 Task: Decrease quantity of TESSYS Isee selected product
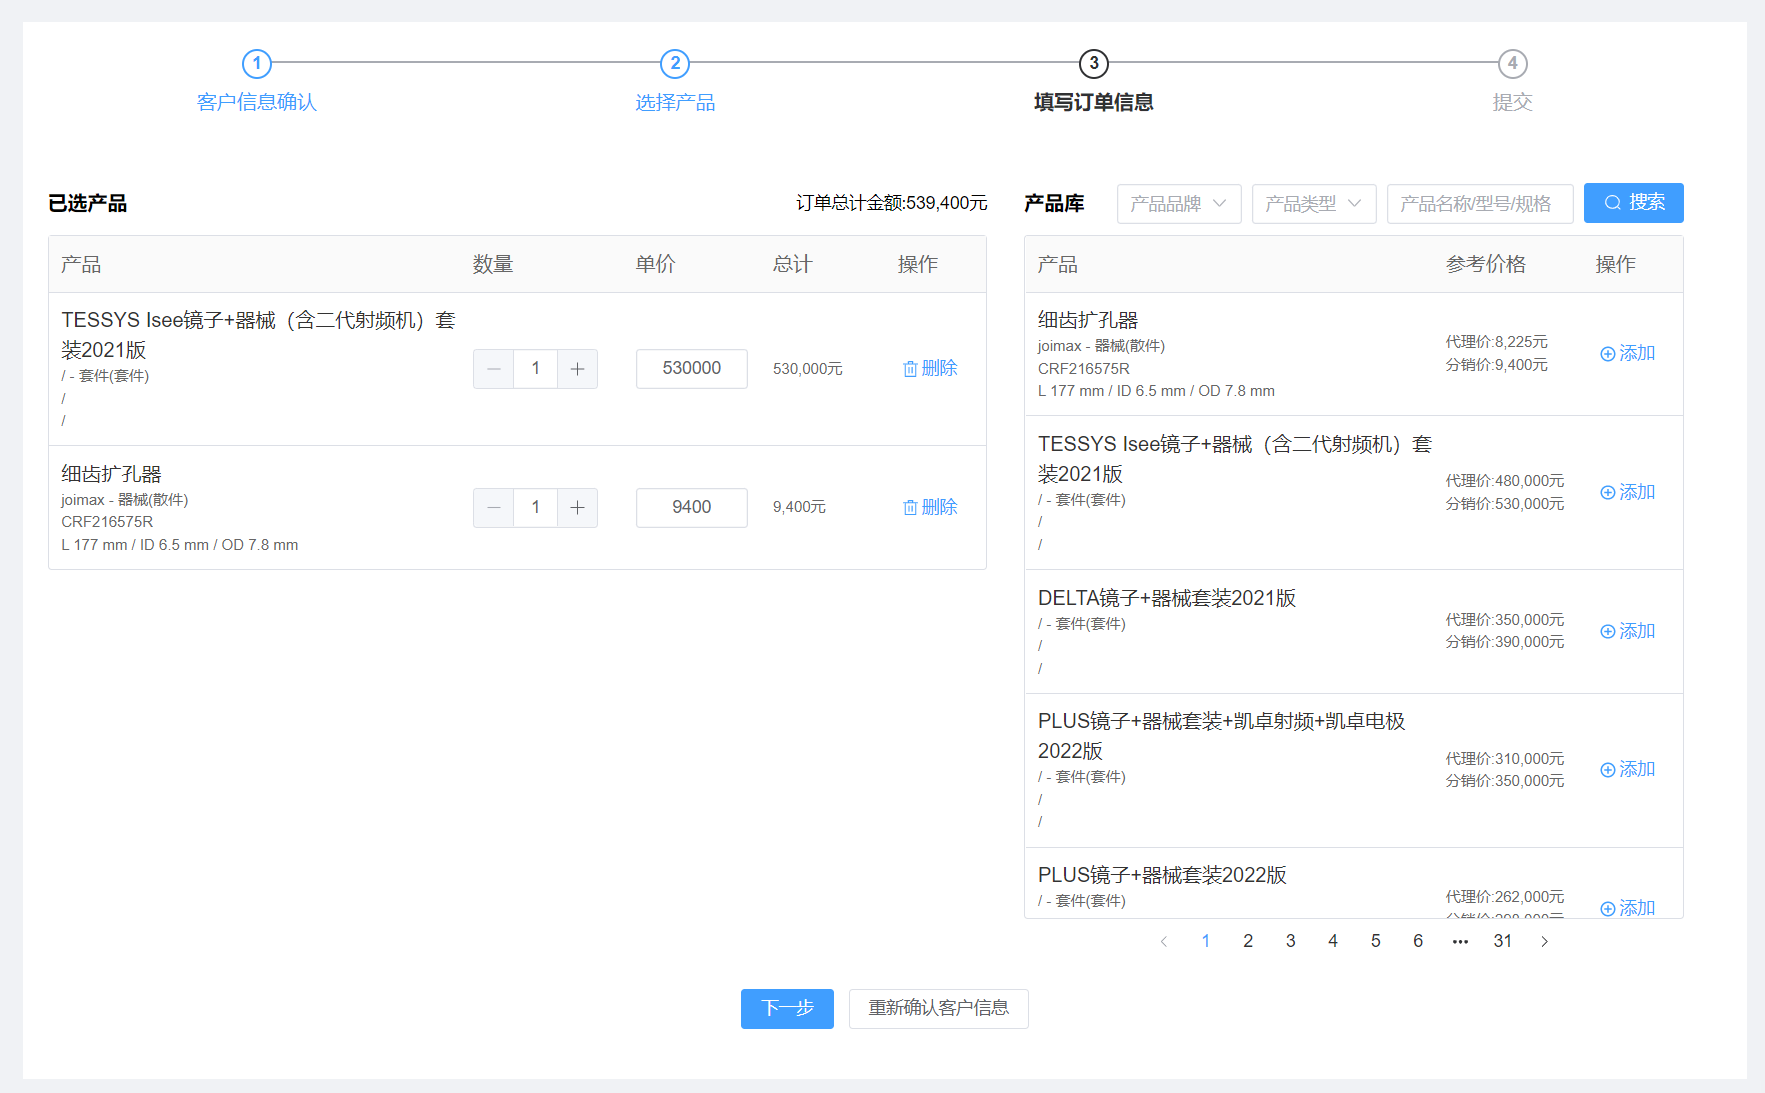click(494, 369)
